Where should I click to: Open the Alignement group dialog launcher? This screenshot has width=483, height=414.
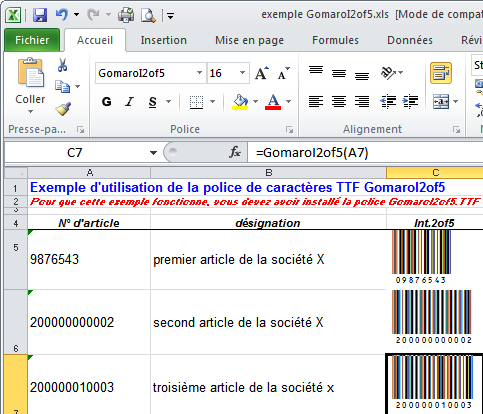456,130
